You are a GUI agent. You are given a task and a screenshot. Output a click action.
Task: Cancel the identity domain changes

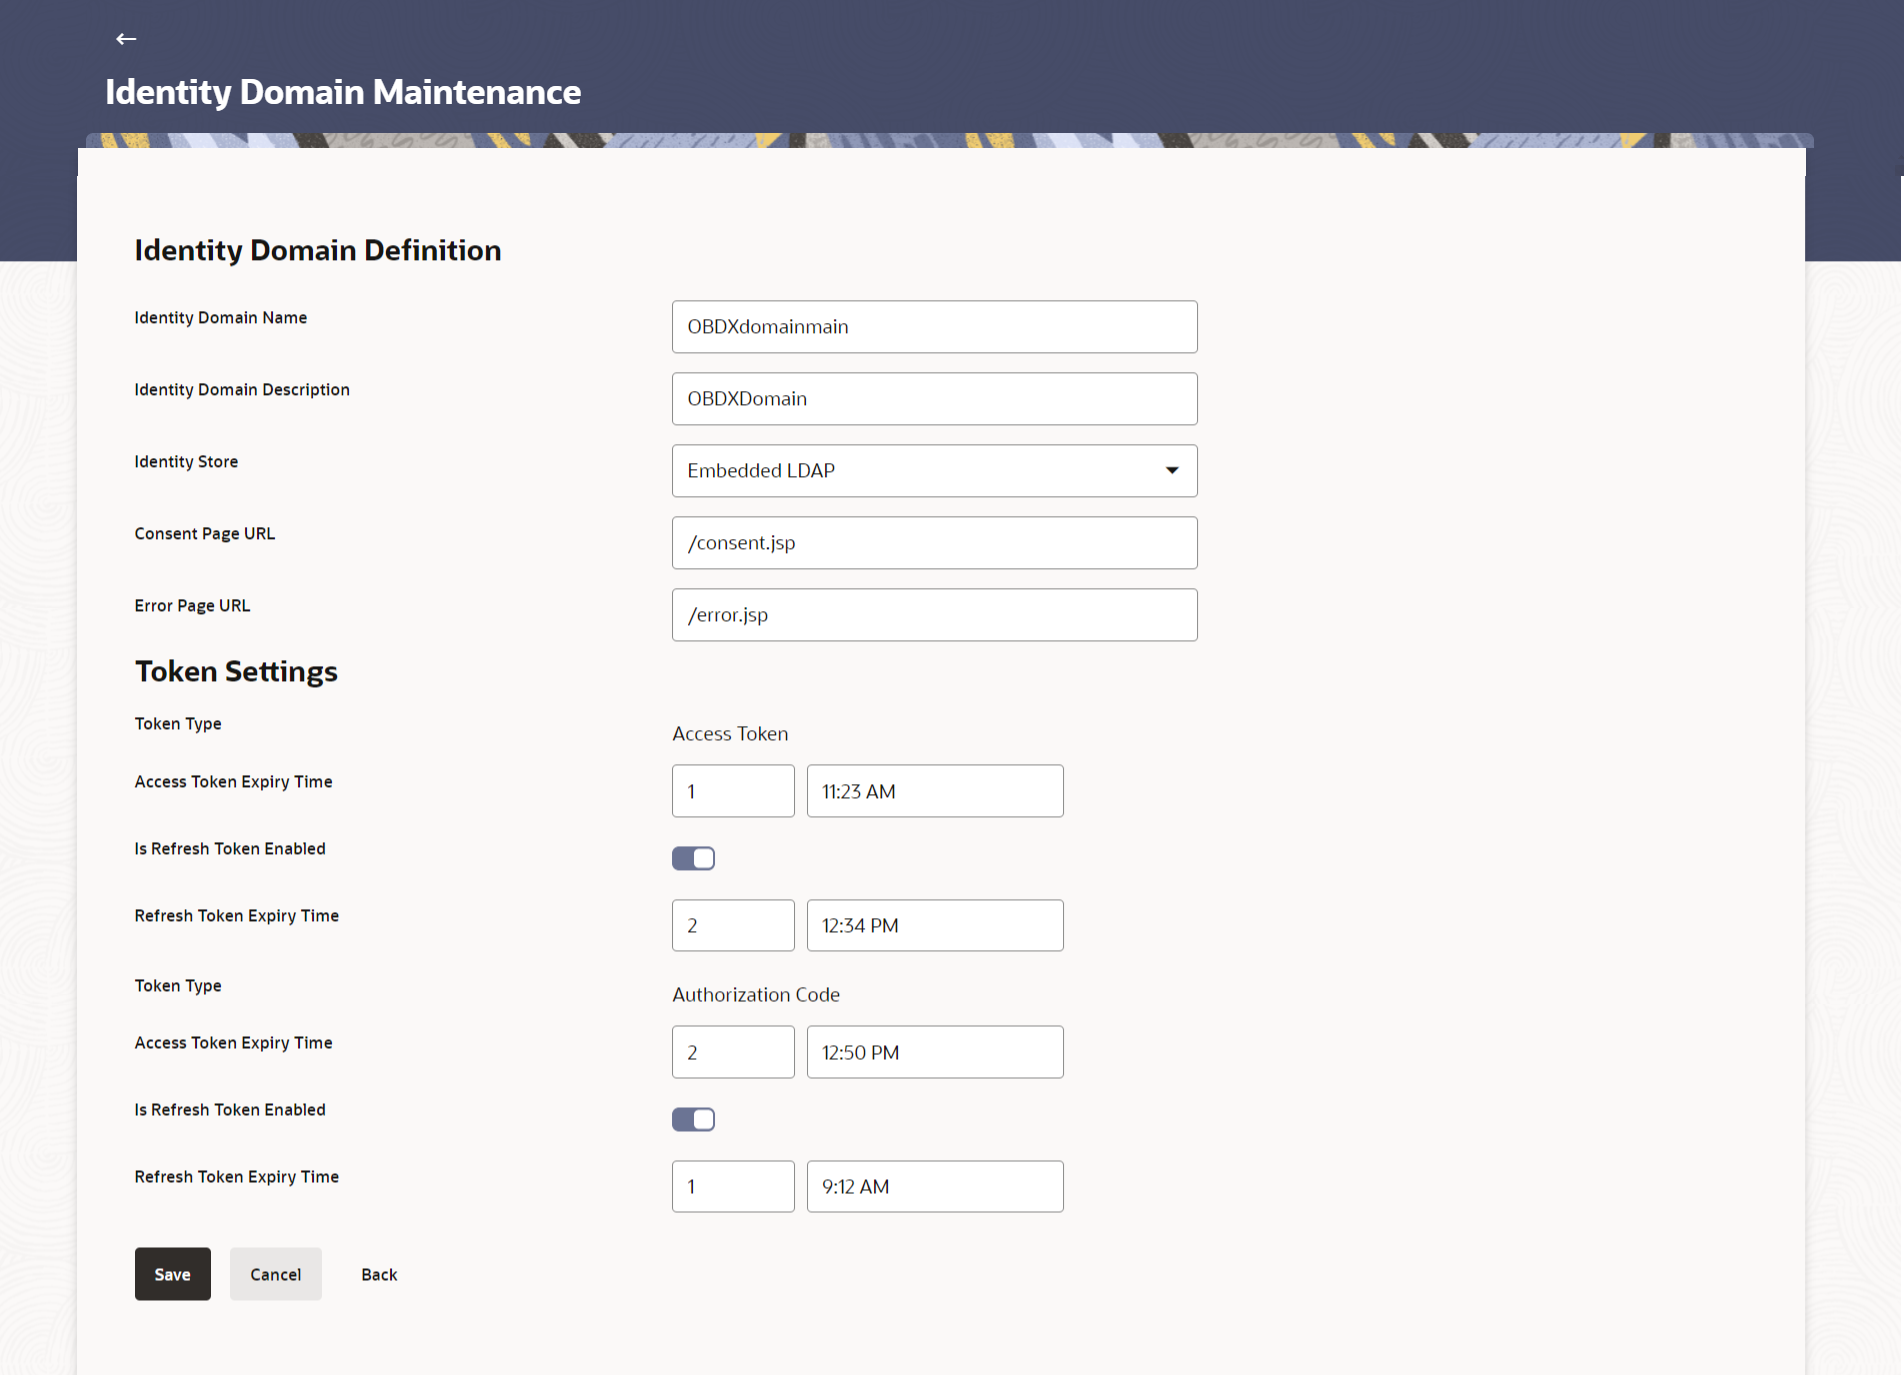276,1274
